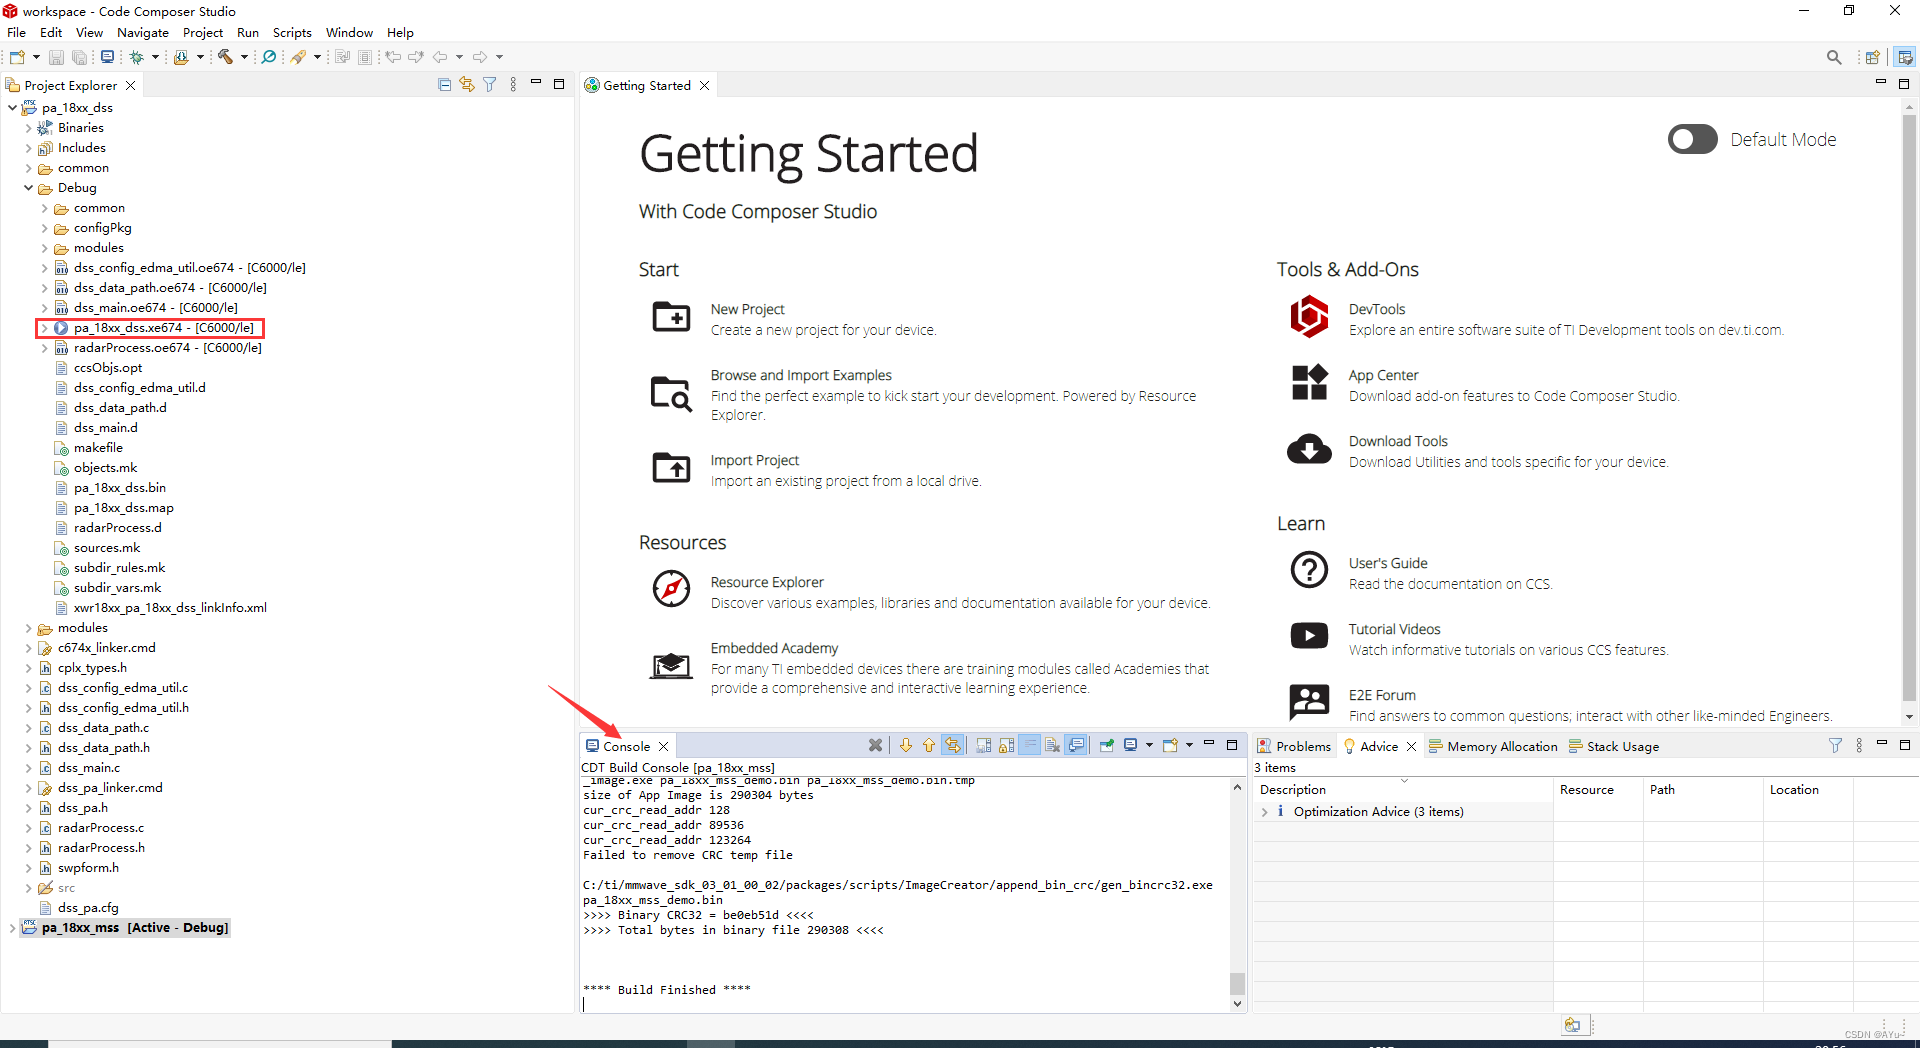
Task: Toggle Show Error Console sync arrows icon
Action: (x=953, y=745)
